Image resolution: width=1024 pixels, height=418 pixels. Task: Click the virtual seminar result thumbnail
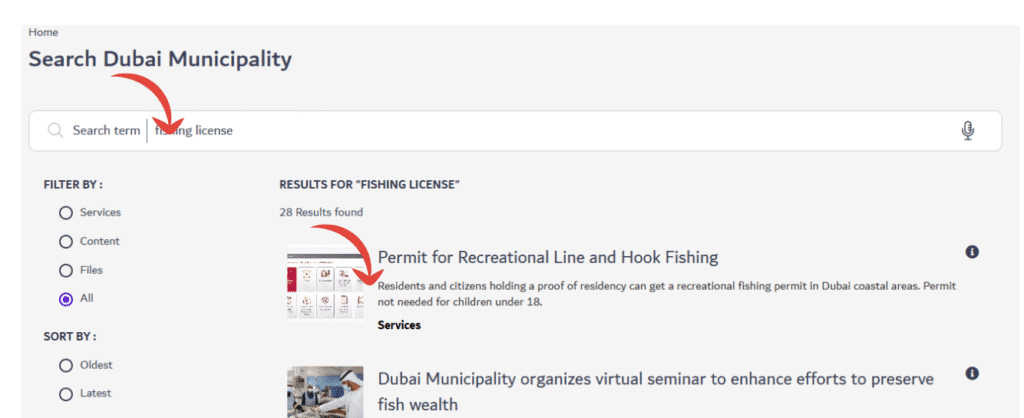325,392
